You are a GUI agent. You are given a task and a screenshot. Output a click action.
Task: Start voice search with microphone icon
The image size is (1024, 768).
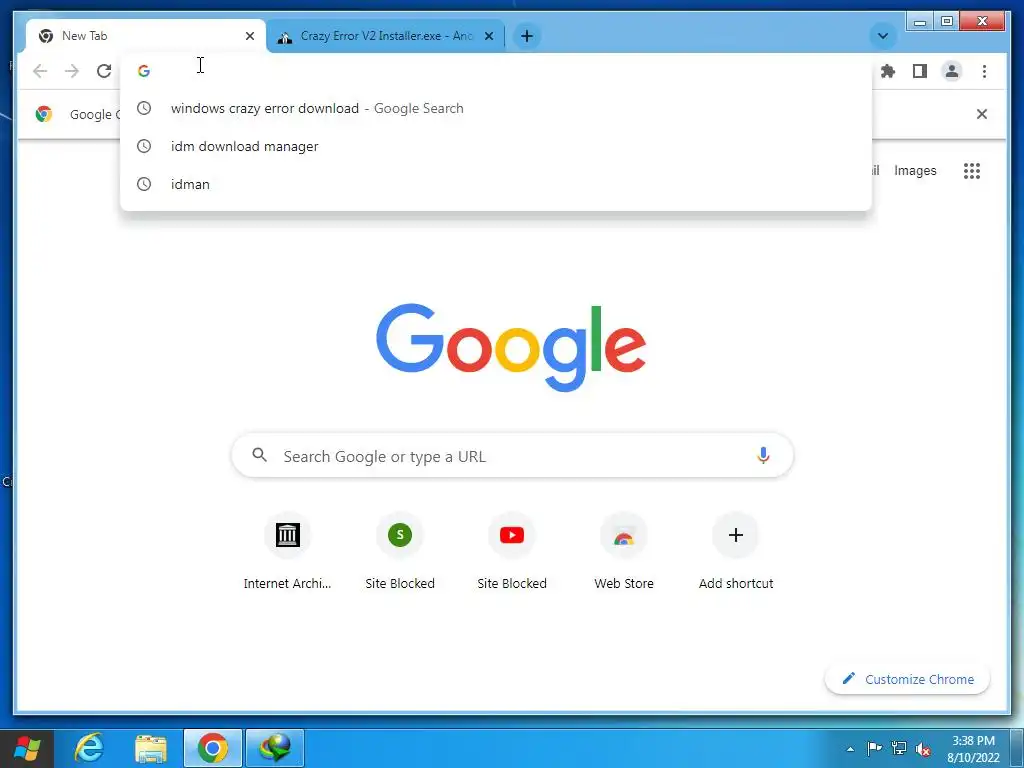(x=763, y=455)
